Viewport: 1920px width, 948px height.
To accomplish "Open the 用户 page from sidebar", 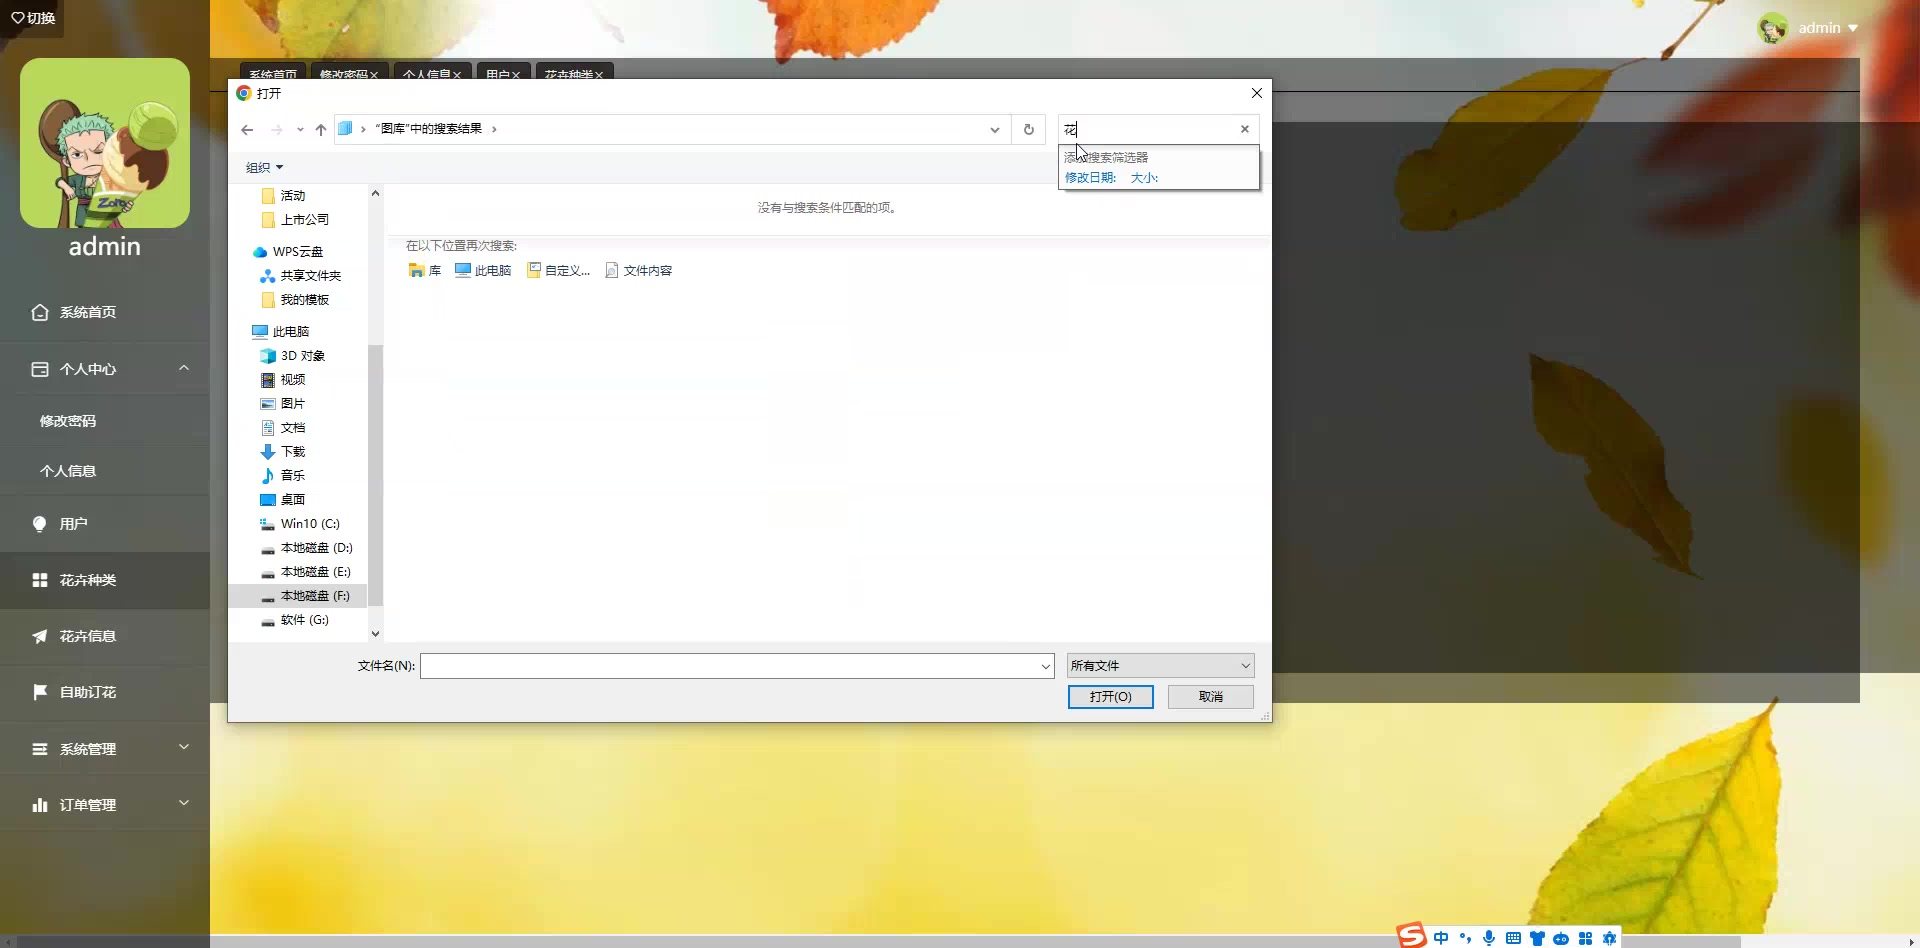I will coord(105,524).
